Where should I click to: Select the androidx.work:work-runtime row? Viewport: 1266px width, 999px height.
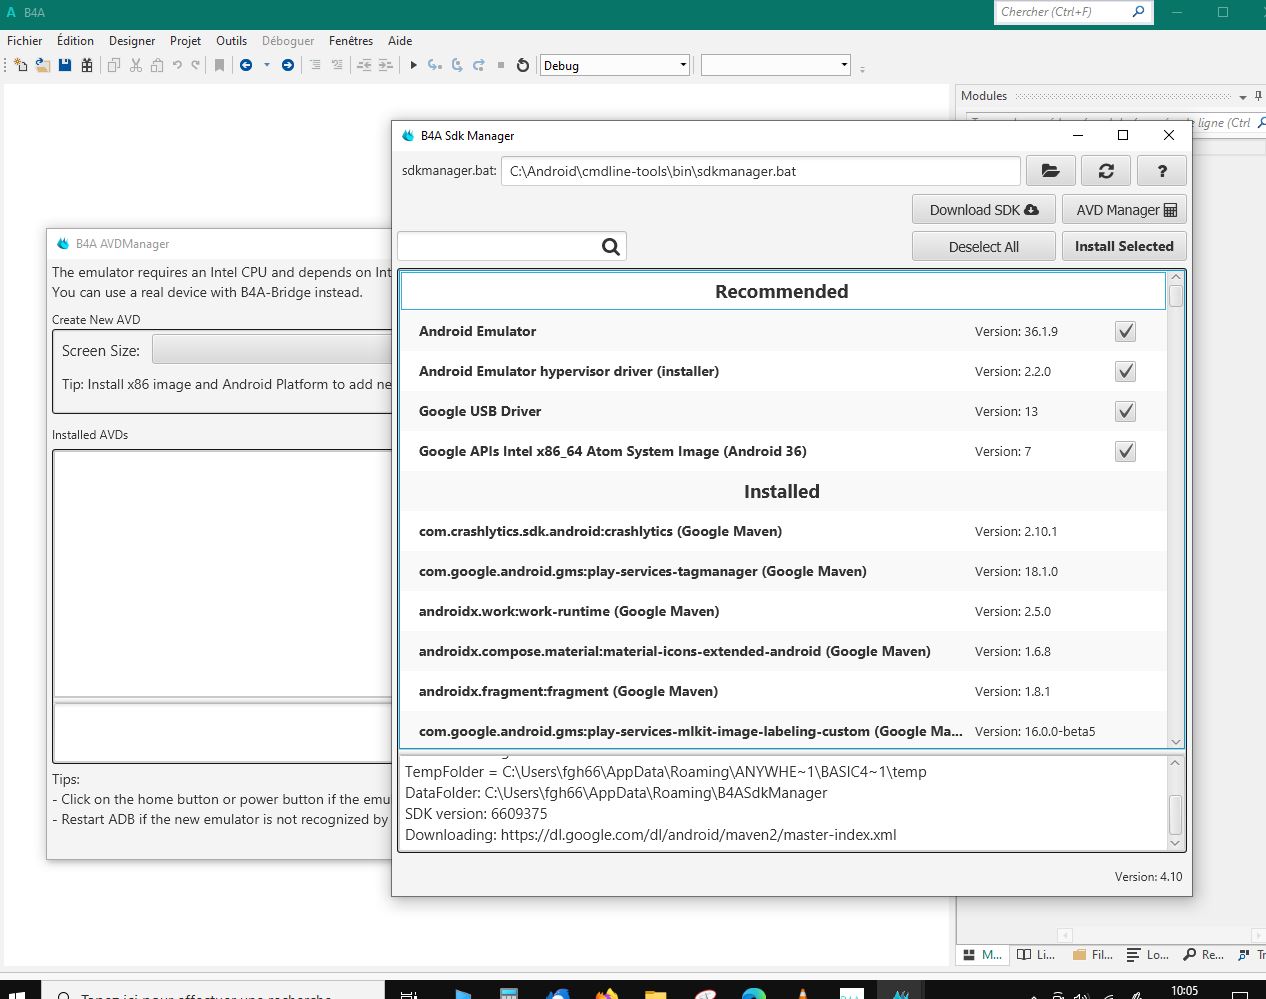[782, 611]
